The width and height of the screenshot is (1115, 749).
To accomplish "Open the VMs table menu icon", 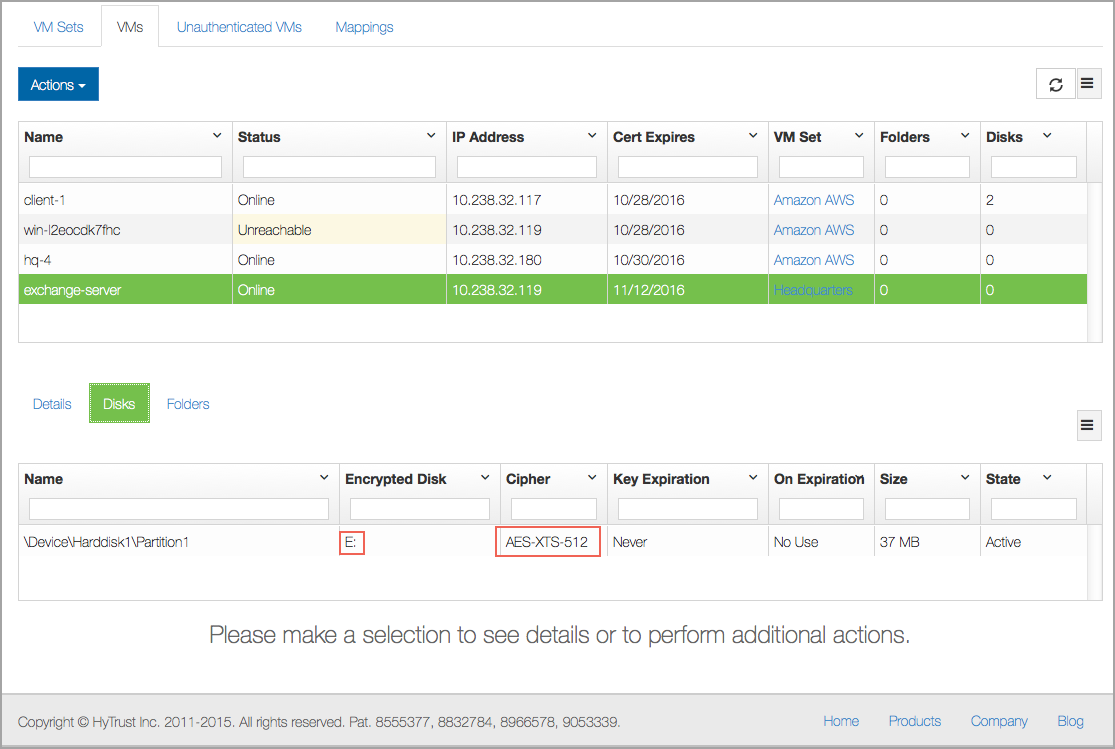I will (1087, 84).
